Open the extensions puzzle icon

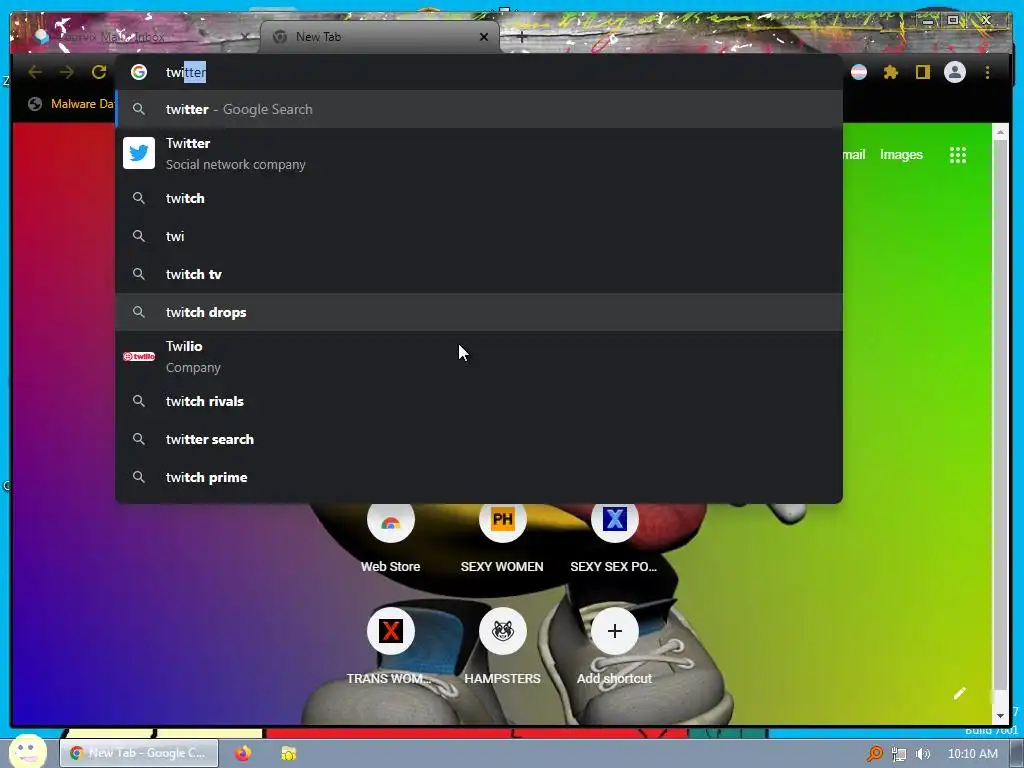pos(891,72)
